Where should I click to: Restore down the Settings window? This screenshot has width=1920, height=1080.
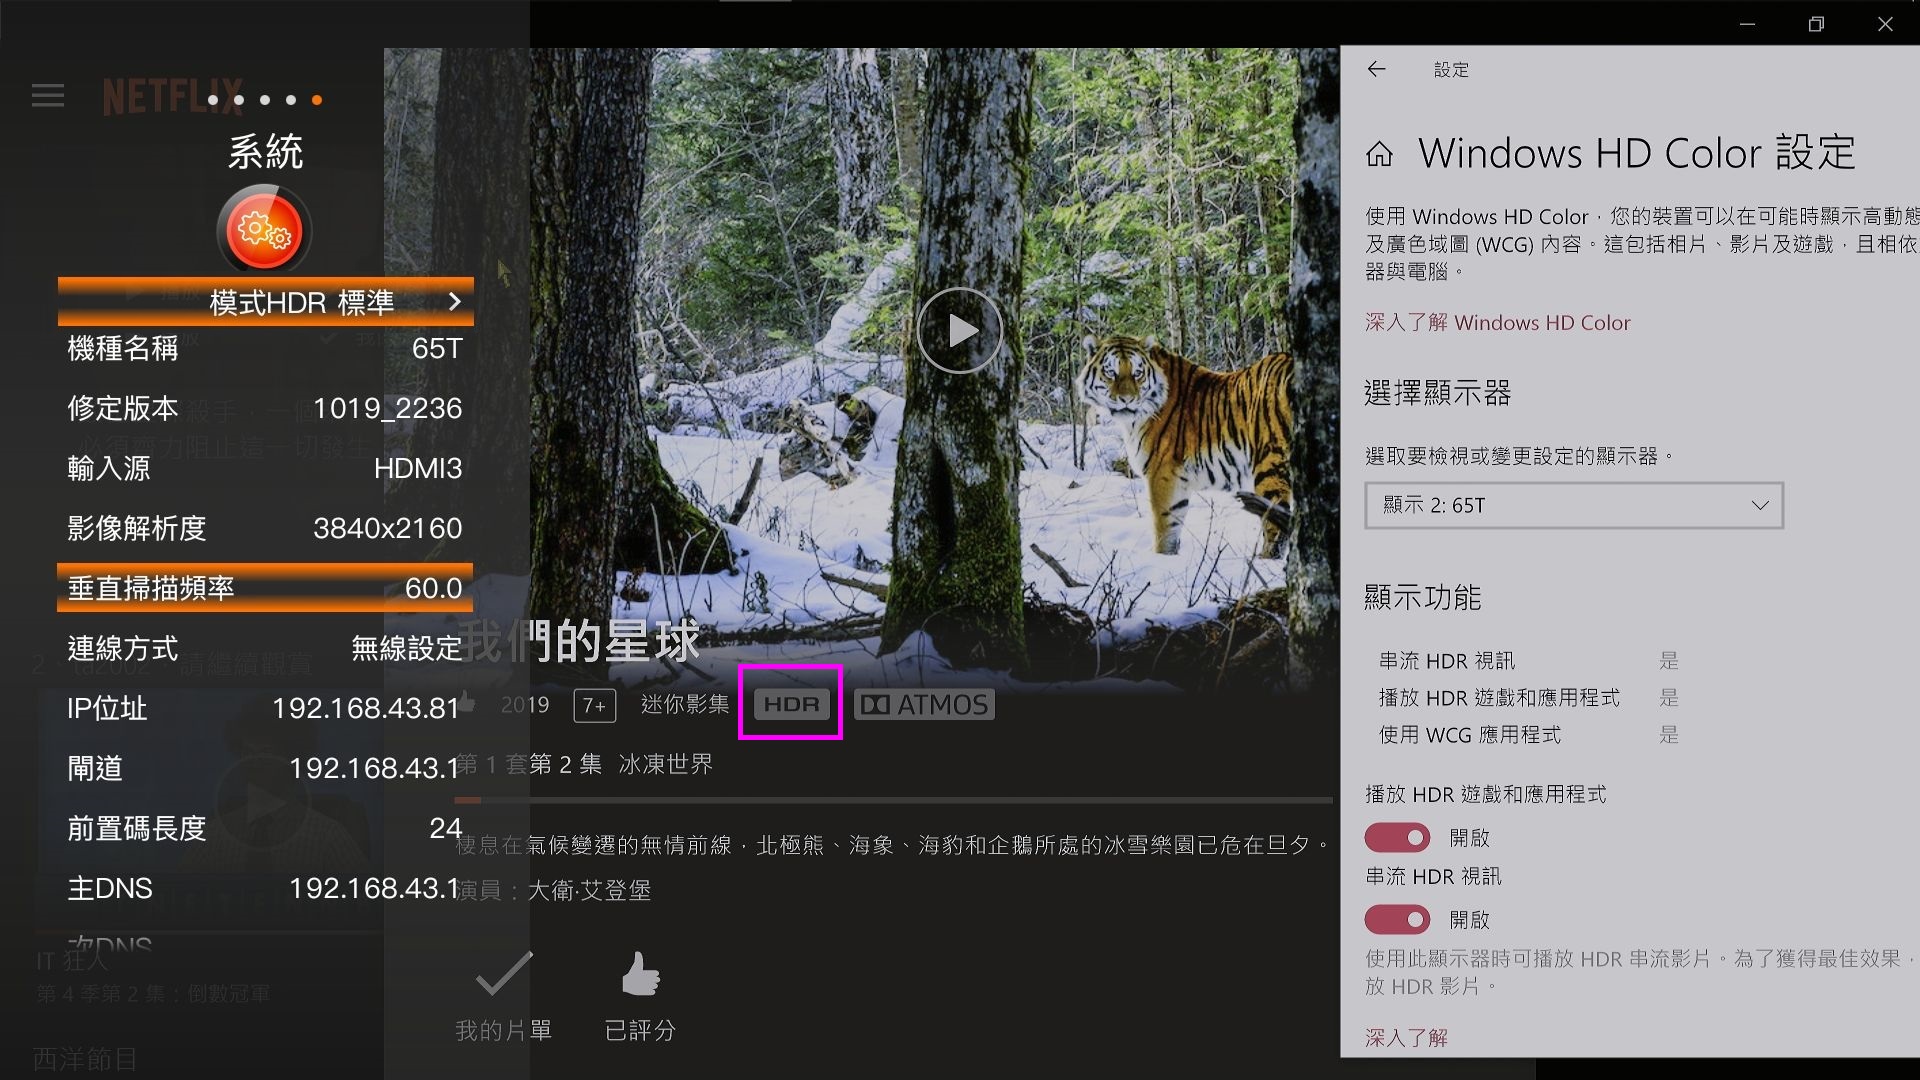coord(1816,24)
